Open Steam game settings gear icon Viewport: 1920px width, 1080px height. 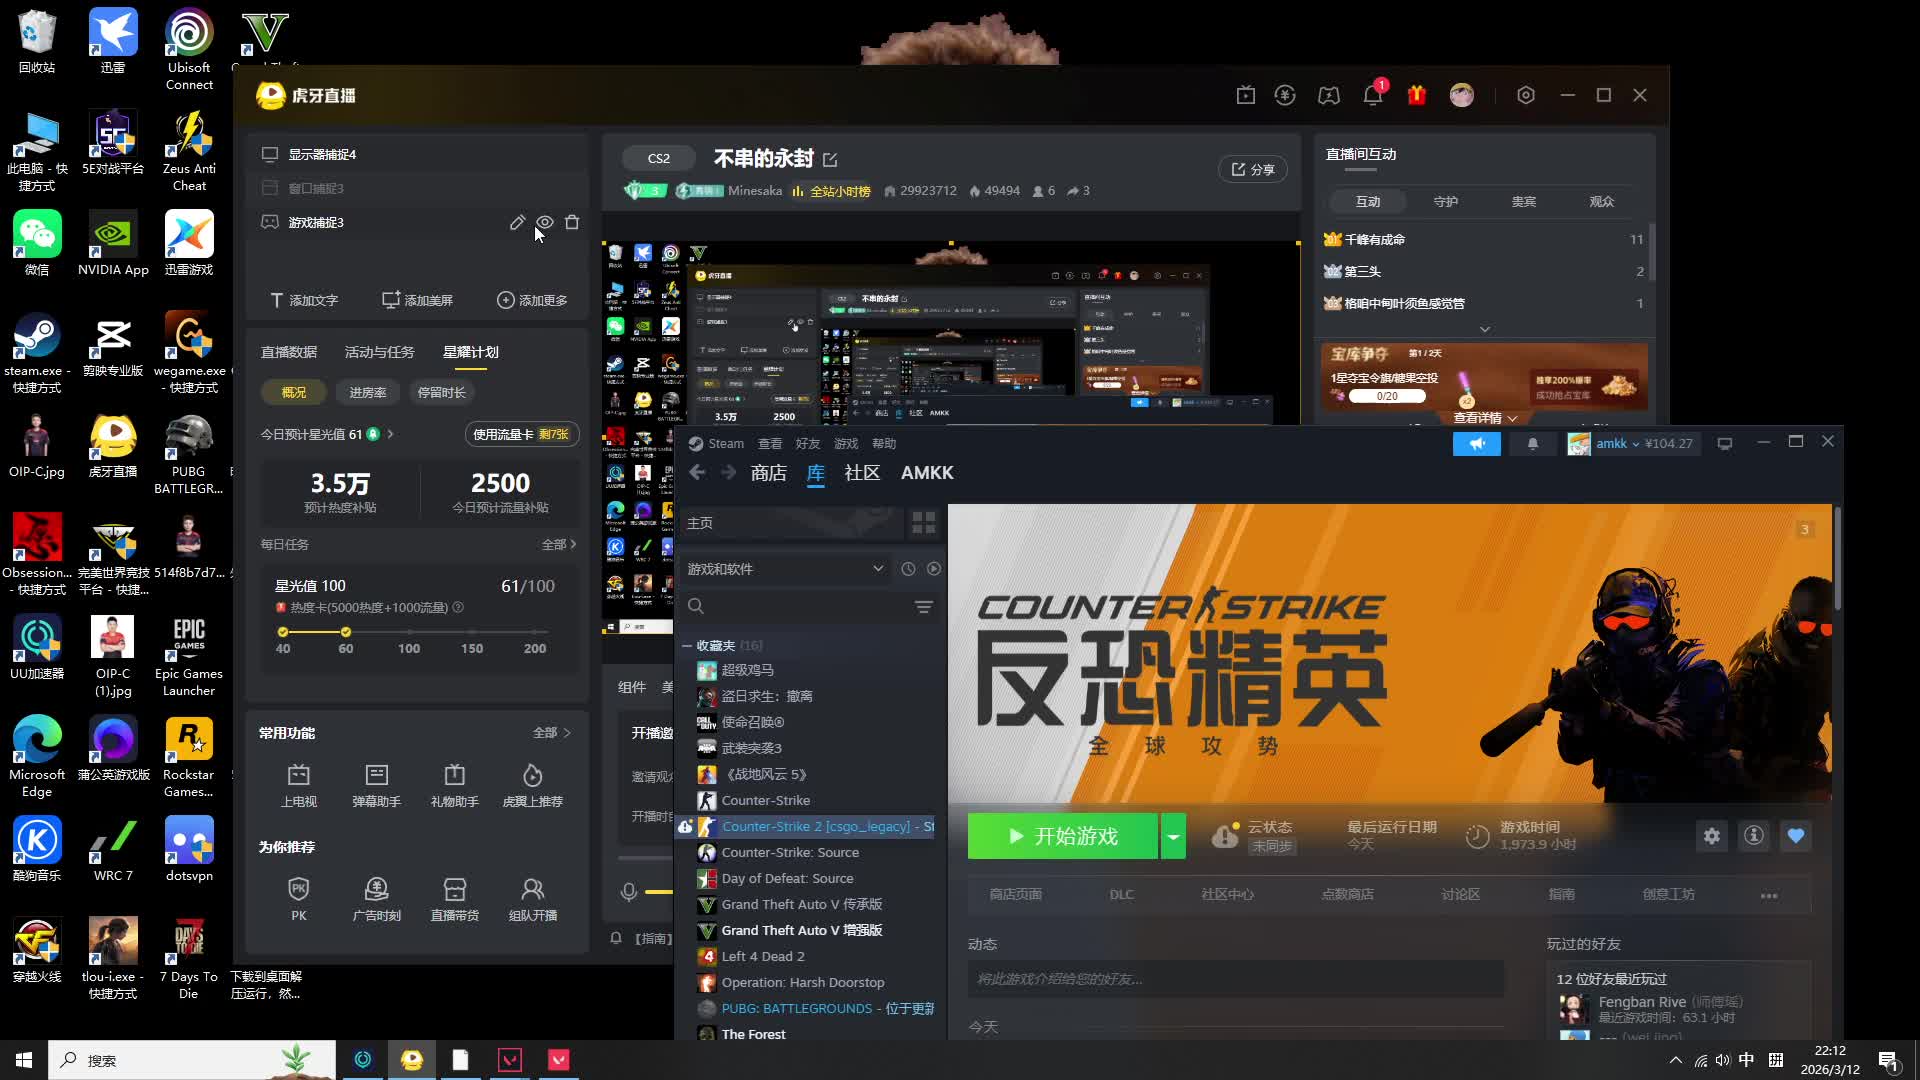point(1712,836)
